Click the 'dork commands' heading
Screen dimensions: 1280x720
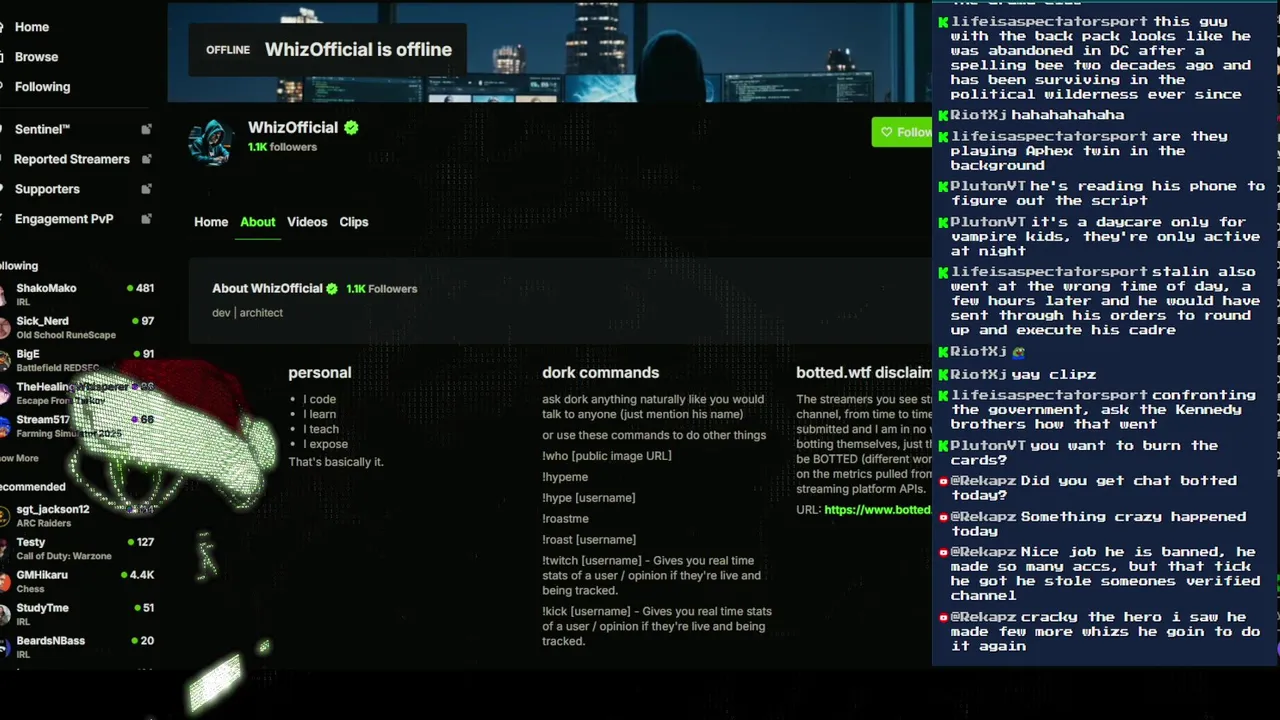[600, 372]
